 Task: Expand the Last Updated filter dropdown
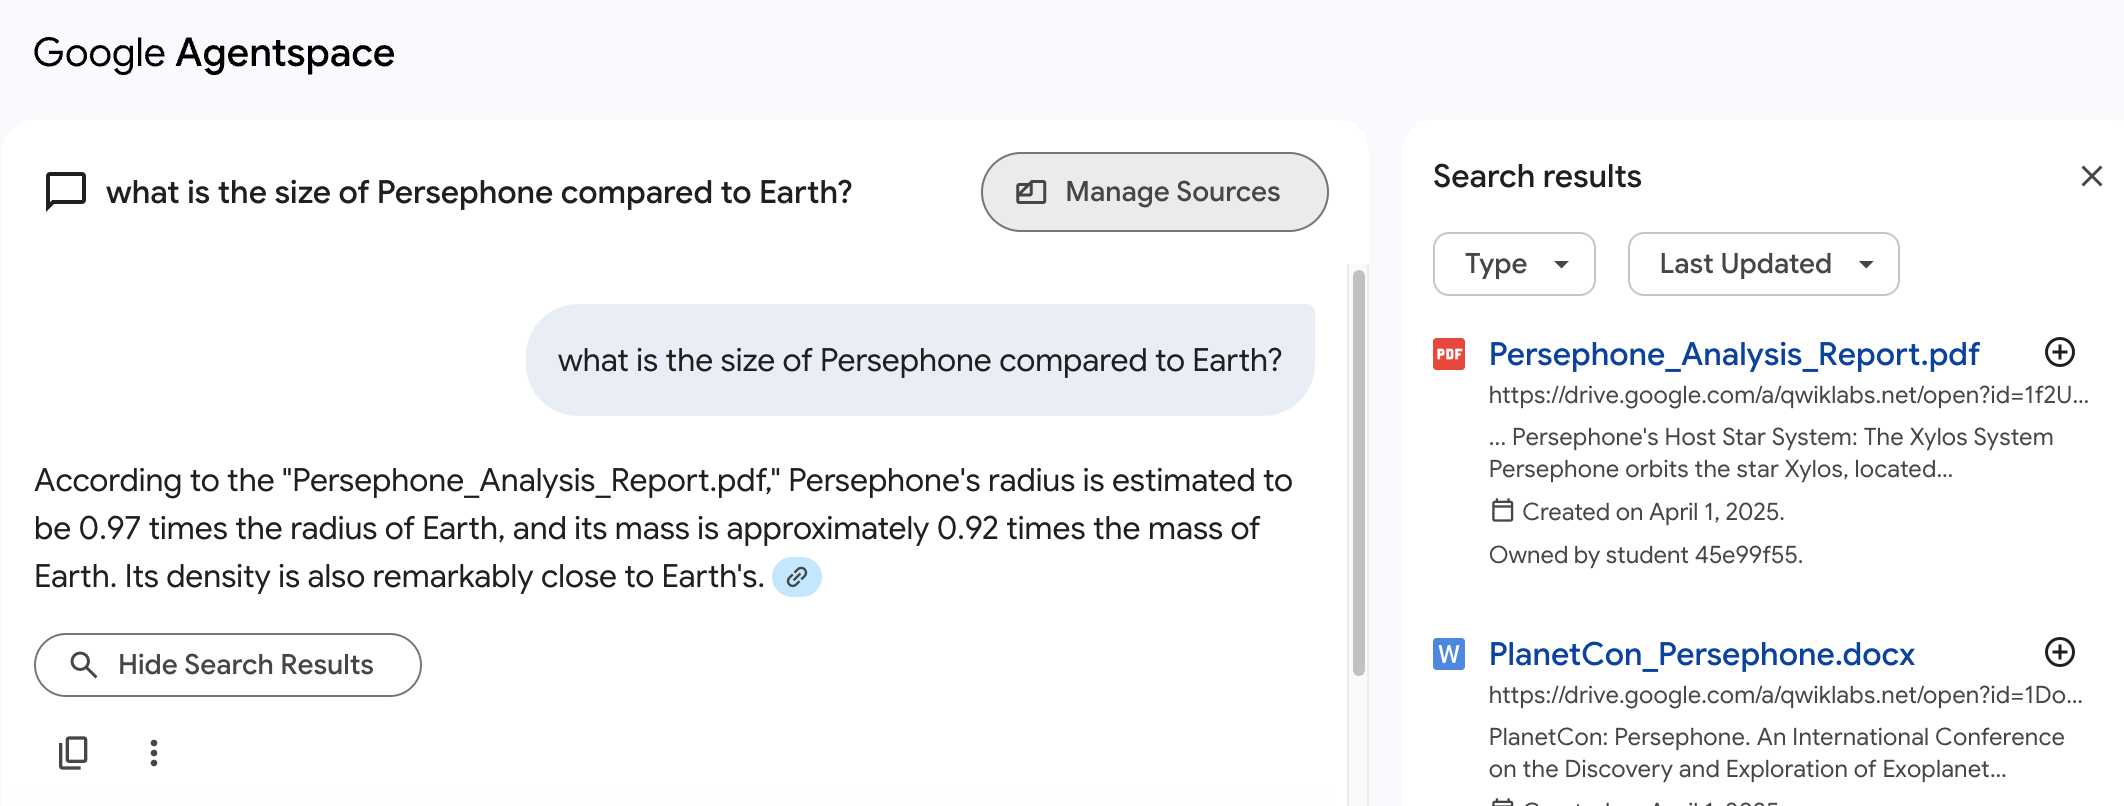tap(1763, 264)
